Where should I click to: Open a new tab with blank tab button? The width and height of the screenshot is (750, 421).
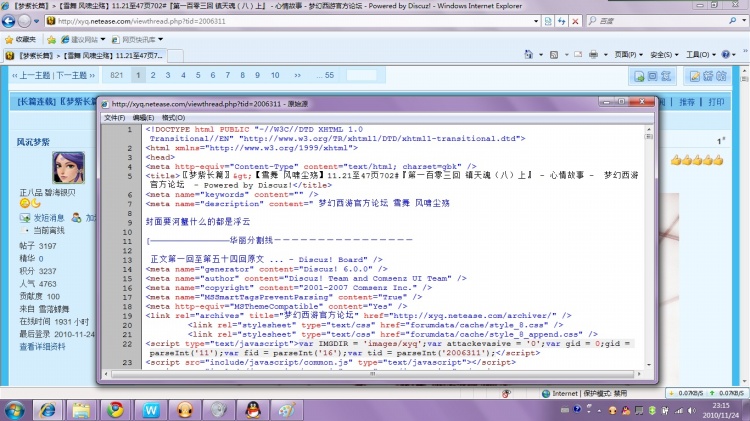[x=176, y=55]
